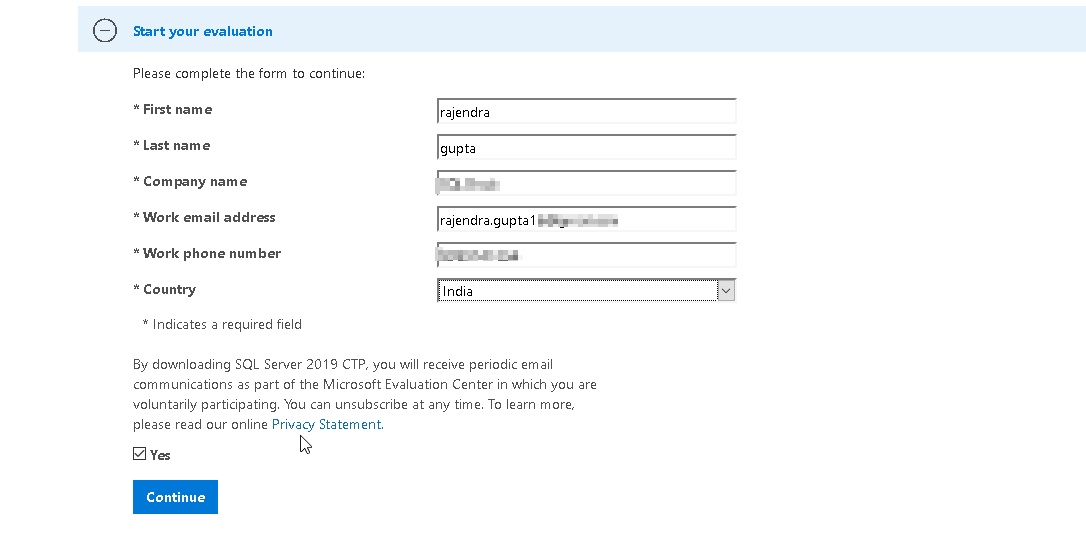Click the First name label
This screenshot has height=544, width=1086.
click(x=172, y=109)
